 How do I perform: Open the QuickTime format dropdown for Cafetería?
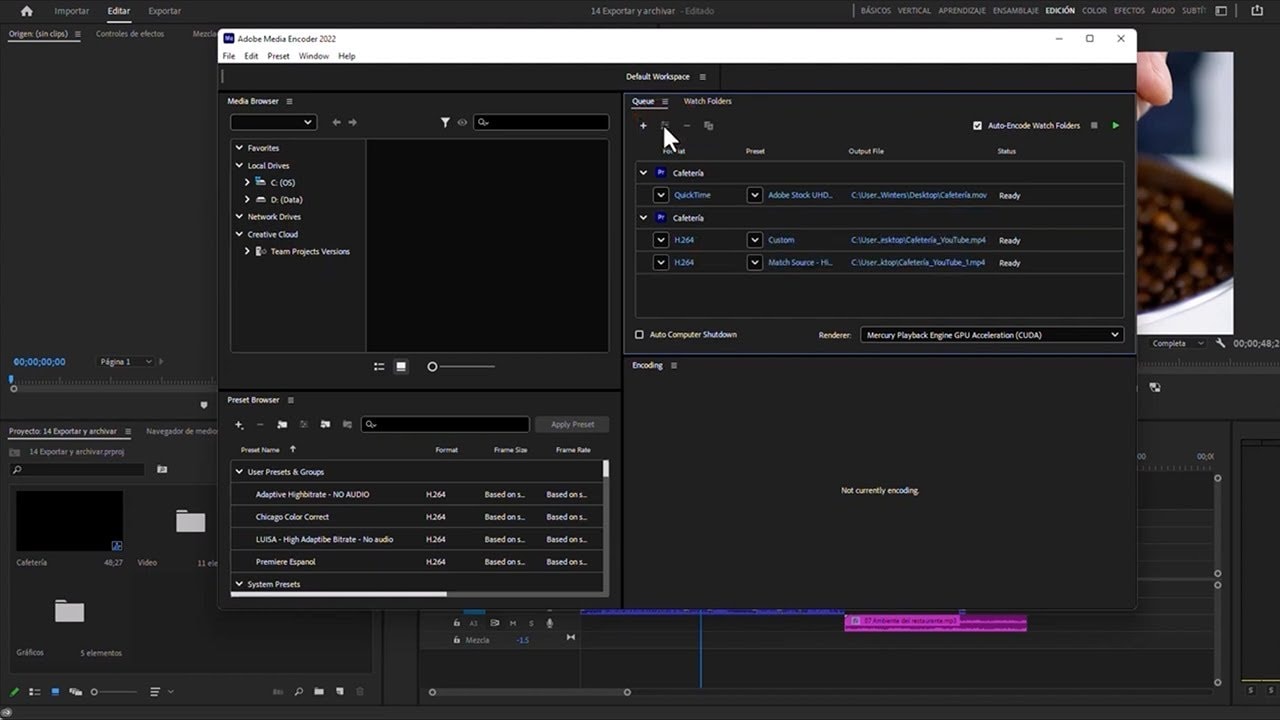[660, 194]
